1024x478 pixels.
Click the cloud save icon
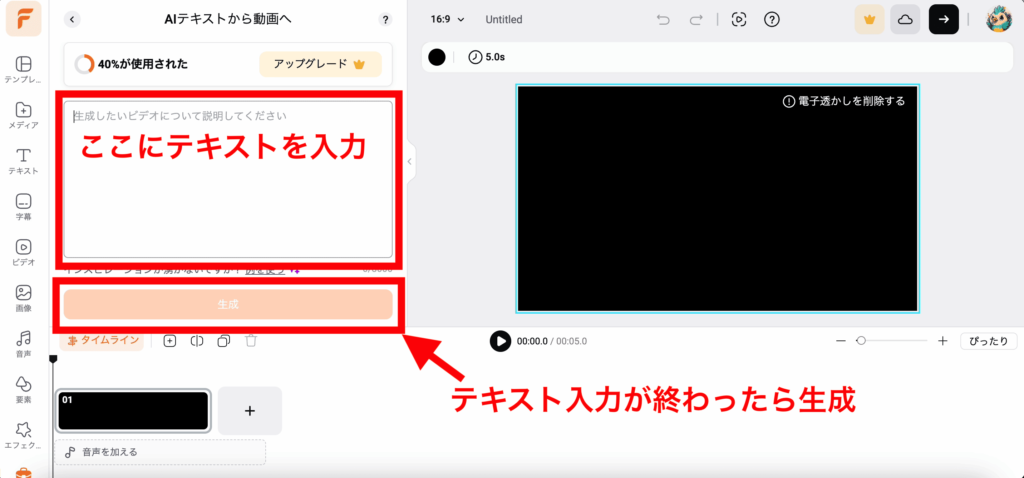click(x=905, y=20)
